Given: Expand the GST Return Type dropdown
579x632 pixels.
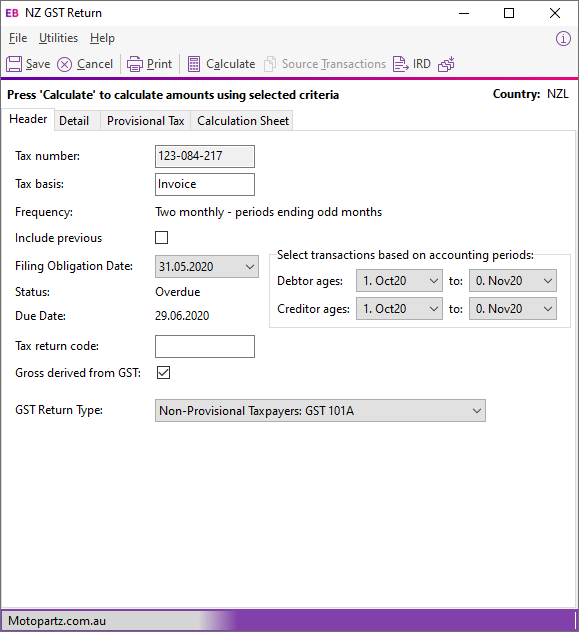Looking at the screenshot, I should click(x=320, y=411).
